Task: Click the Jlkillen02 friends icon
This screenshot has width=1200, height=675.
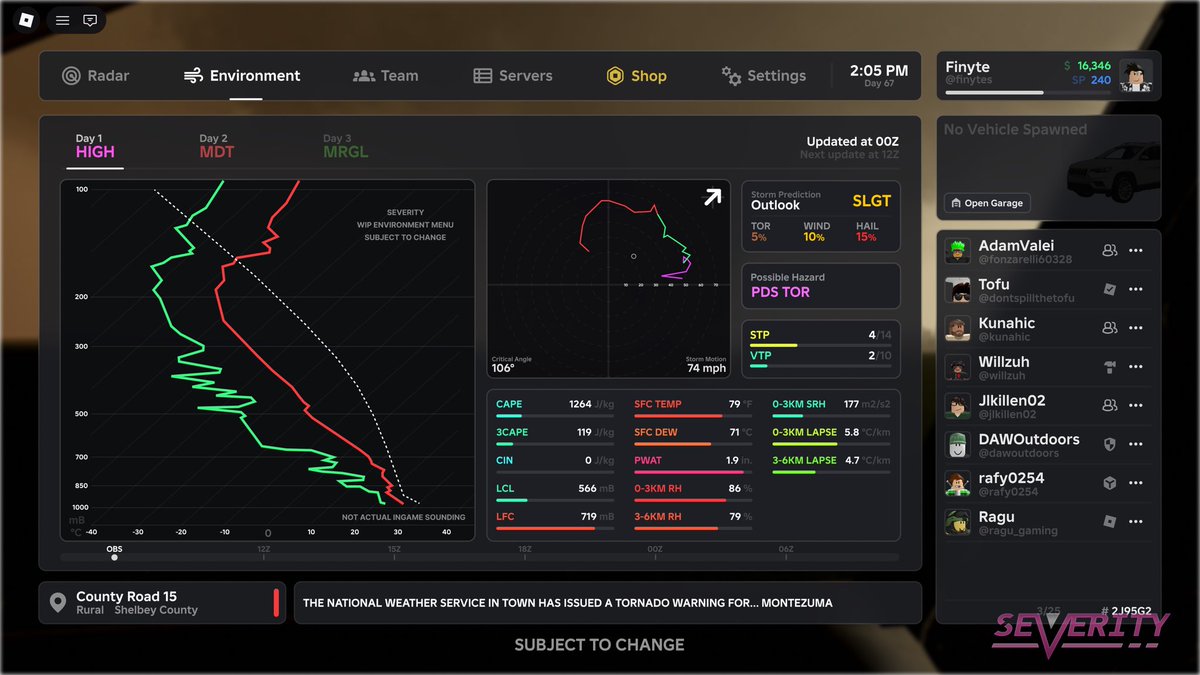Action: [1109, 405]
